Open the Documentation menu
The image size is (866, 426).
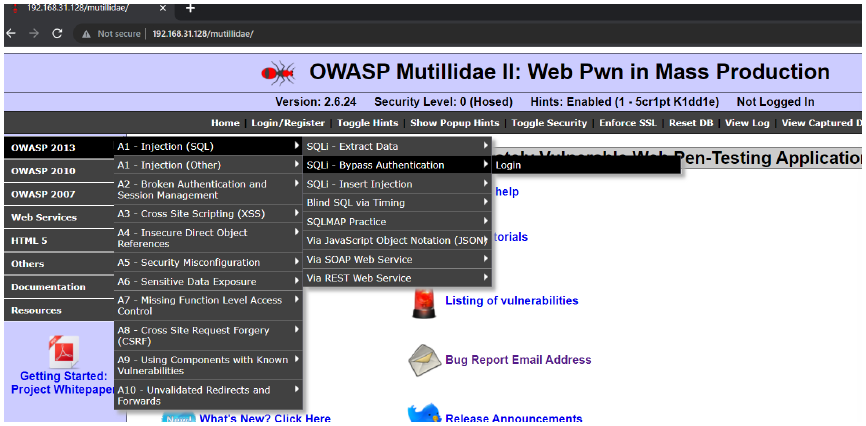[x=59, y=287]
